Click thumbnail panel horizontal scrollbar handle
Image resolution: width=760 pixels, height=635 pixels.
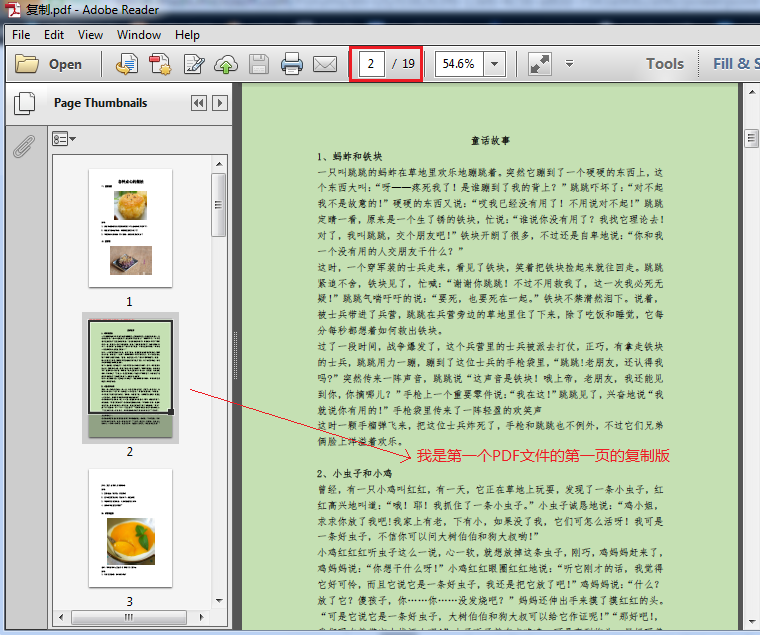pyautogui.click(x=129, y=617)
